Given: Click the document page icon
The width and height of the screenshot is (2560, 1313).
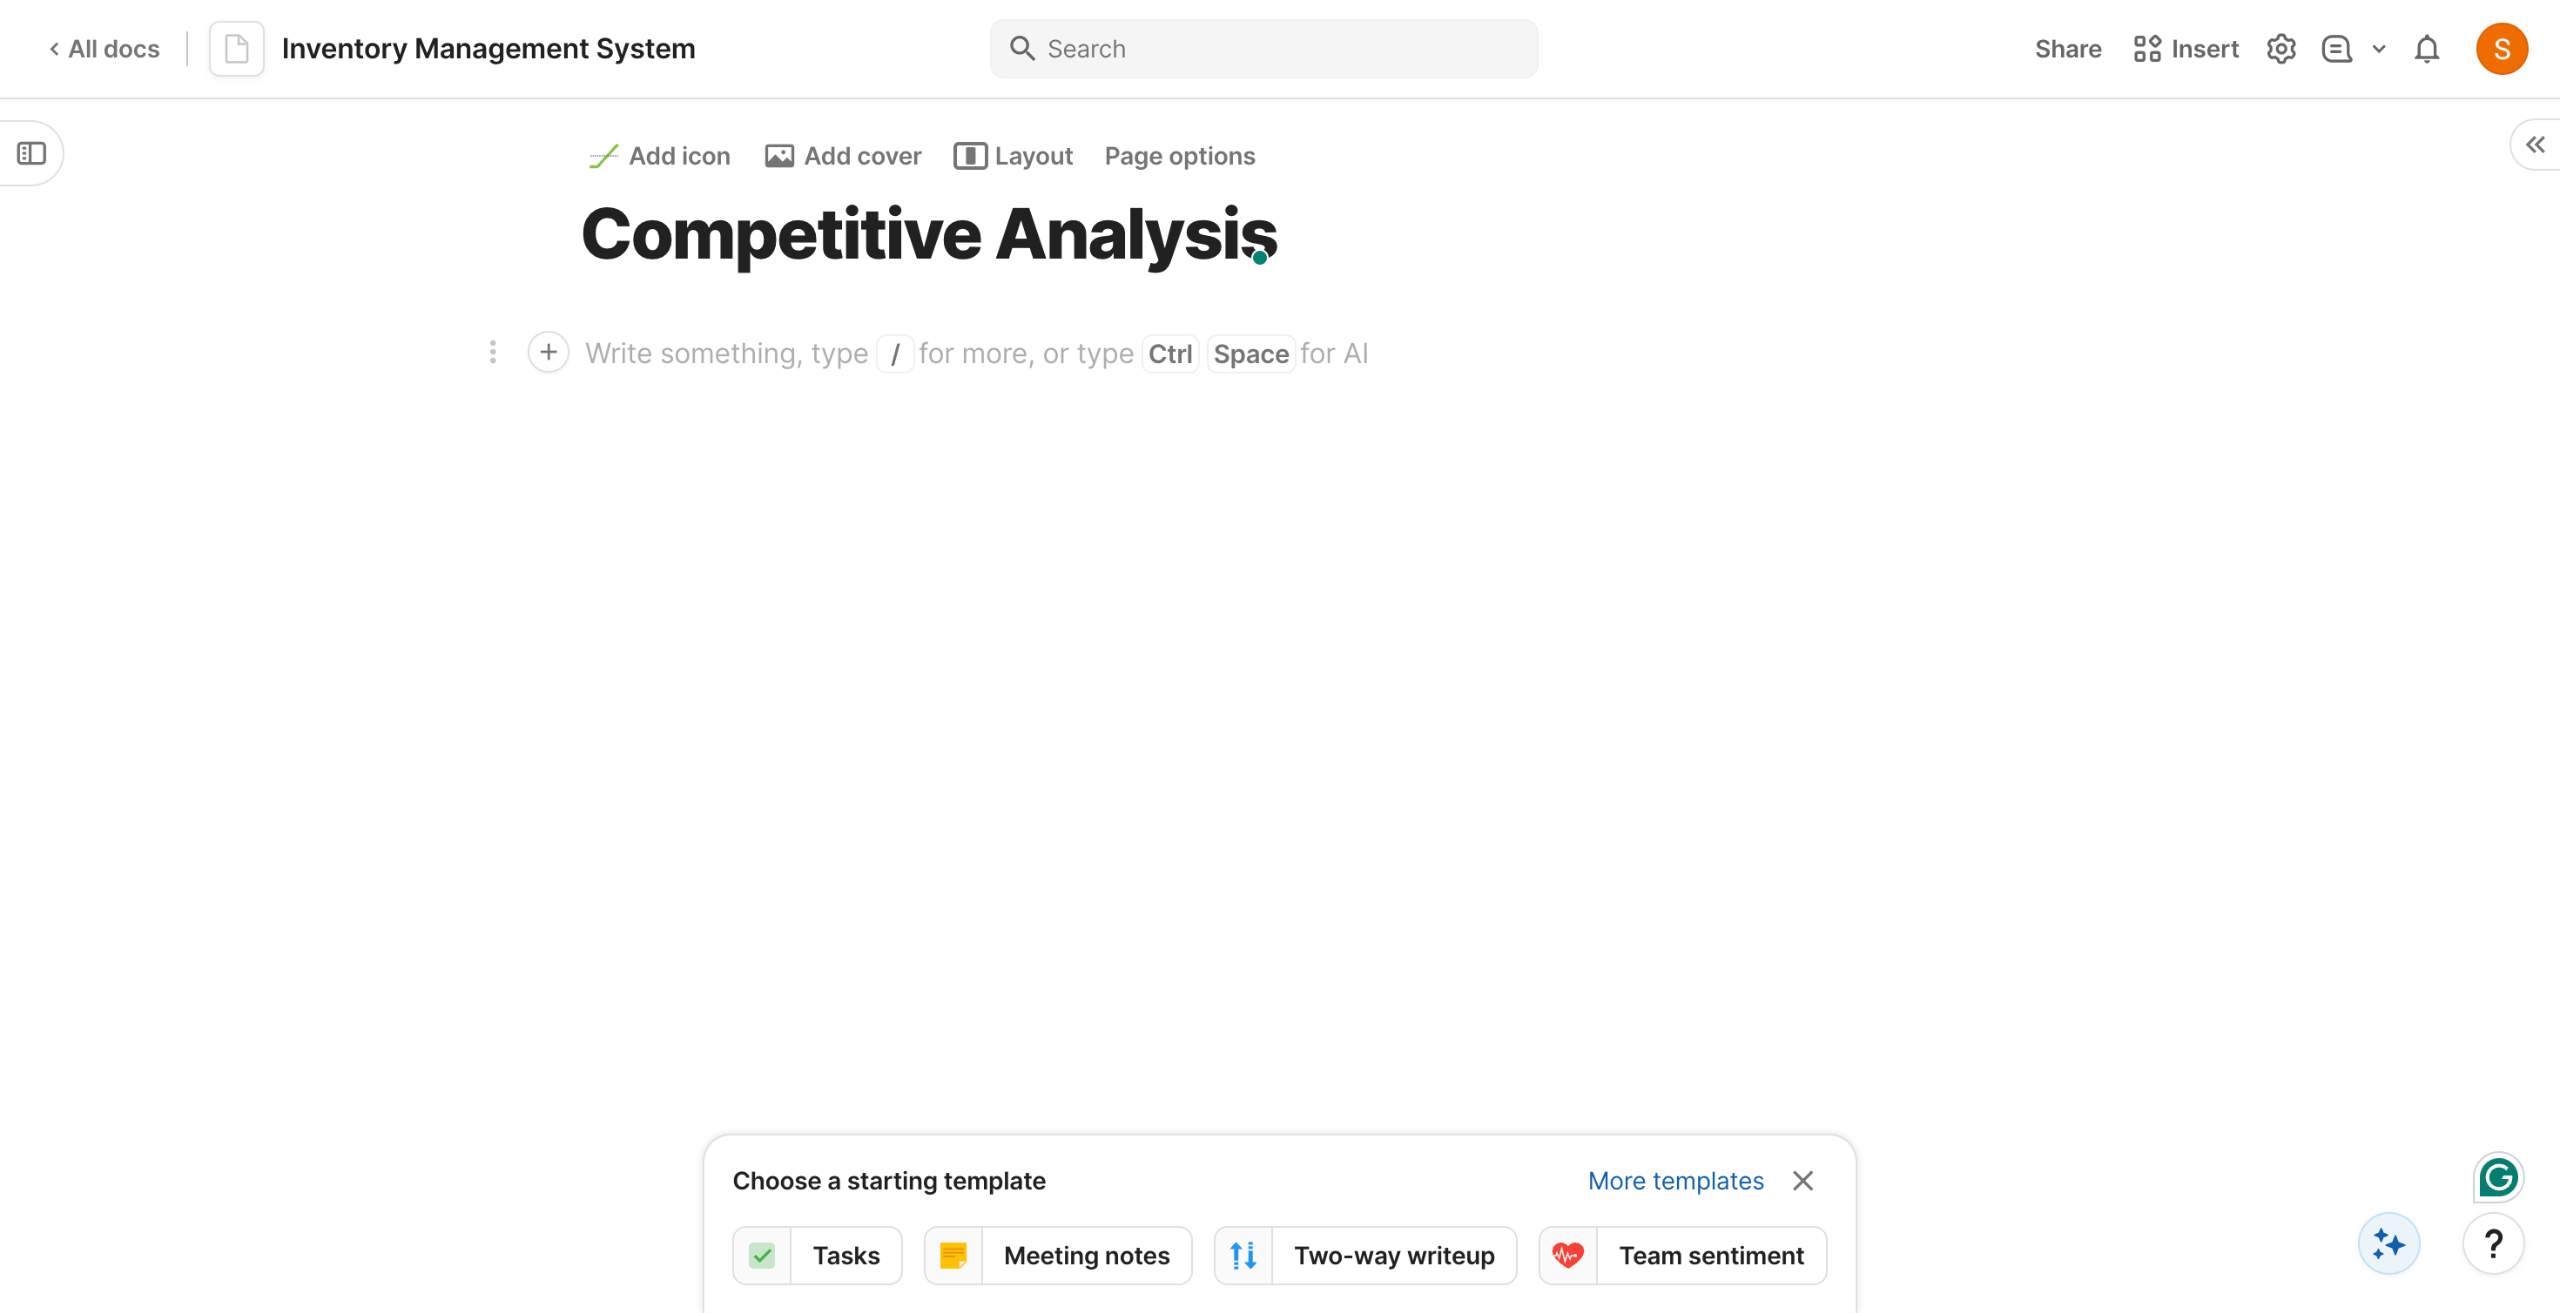Looking at the screenshot, I should point(237,49).
